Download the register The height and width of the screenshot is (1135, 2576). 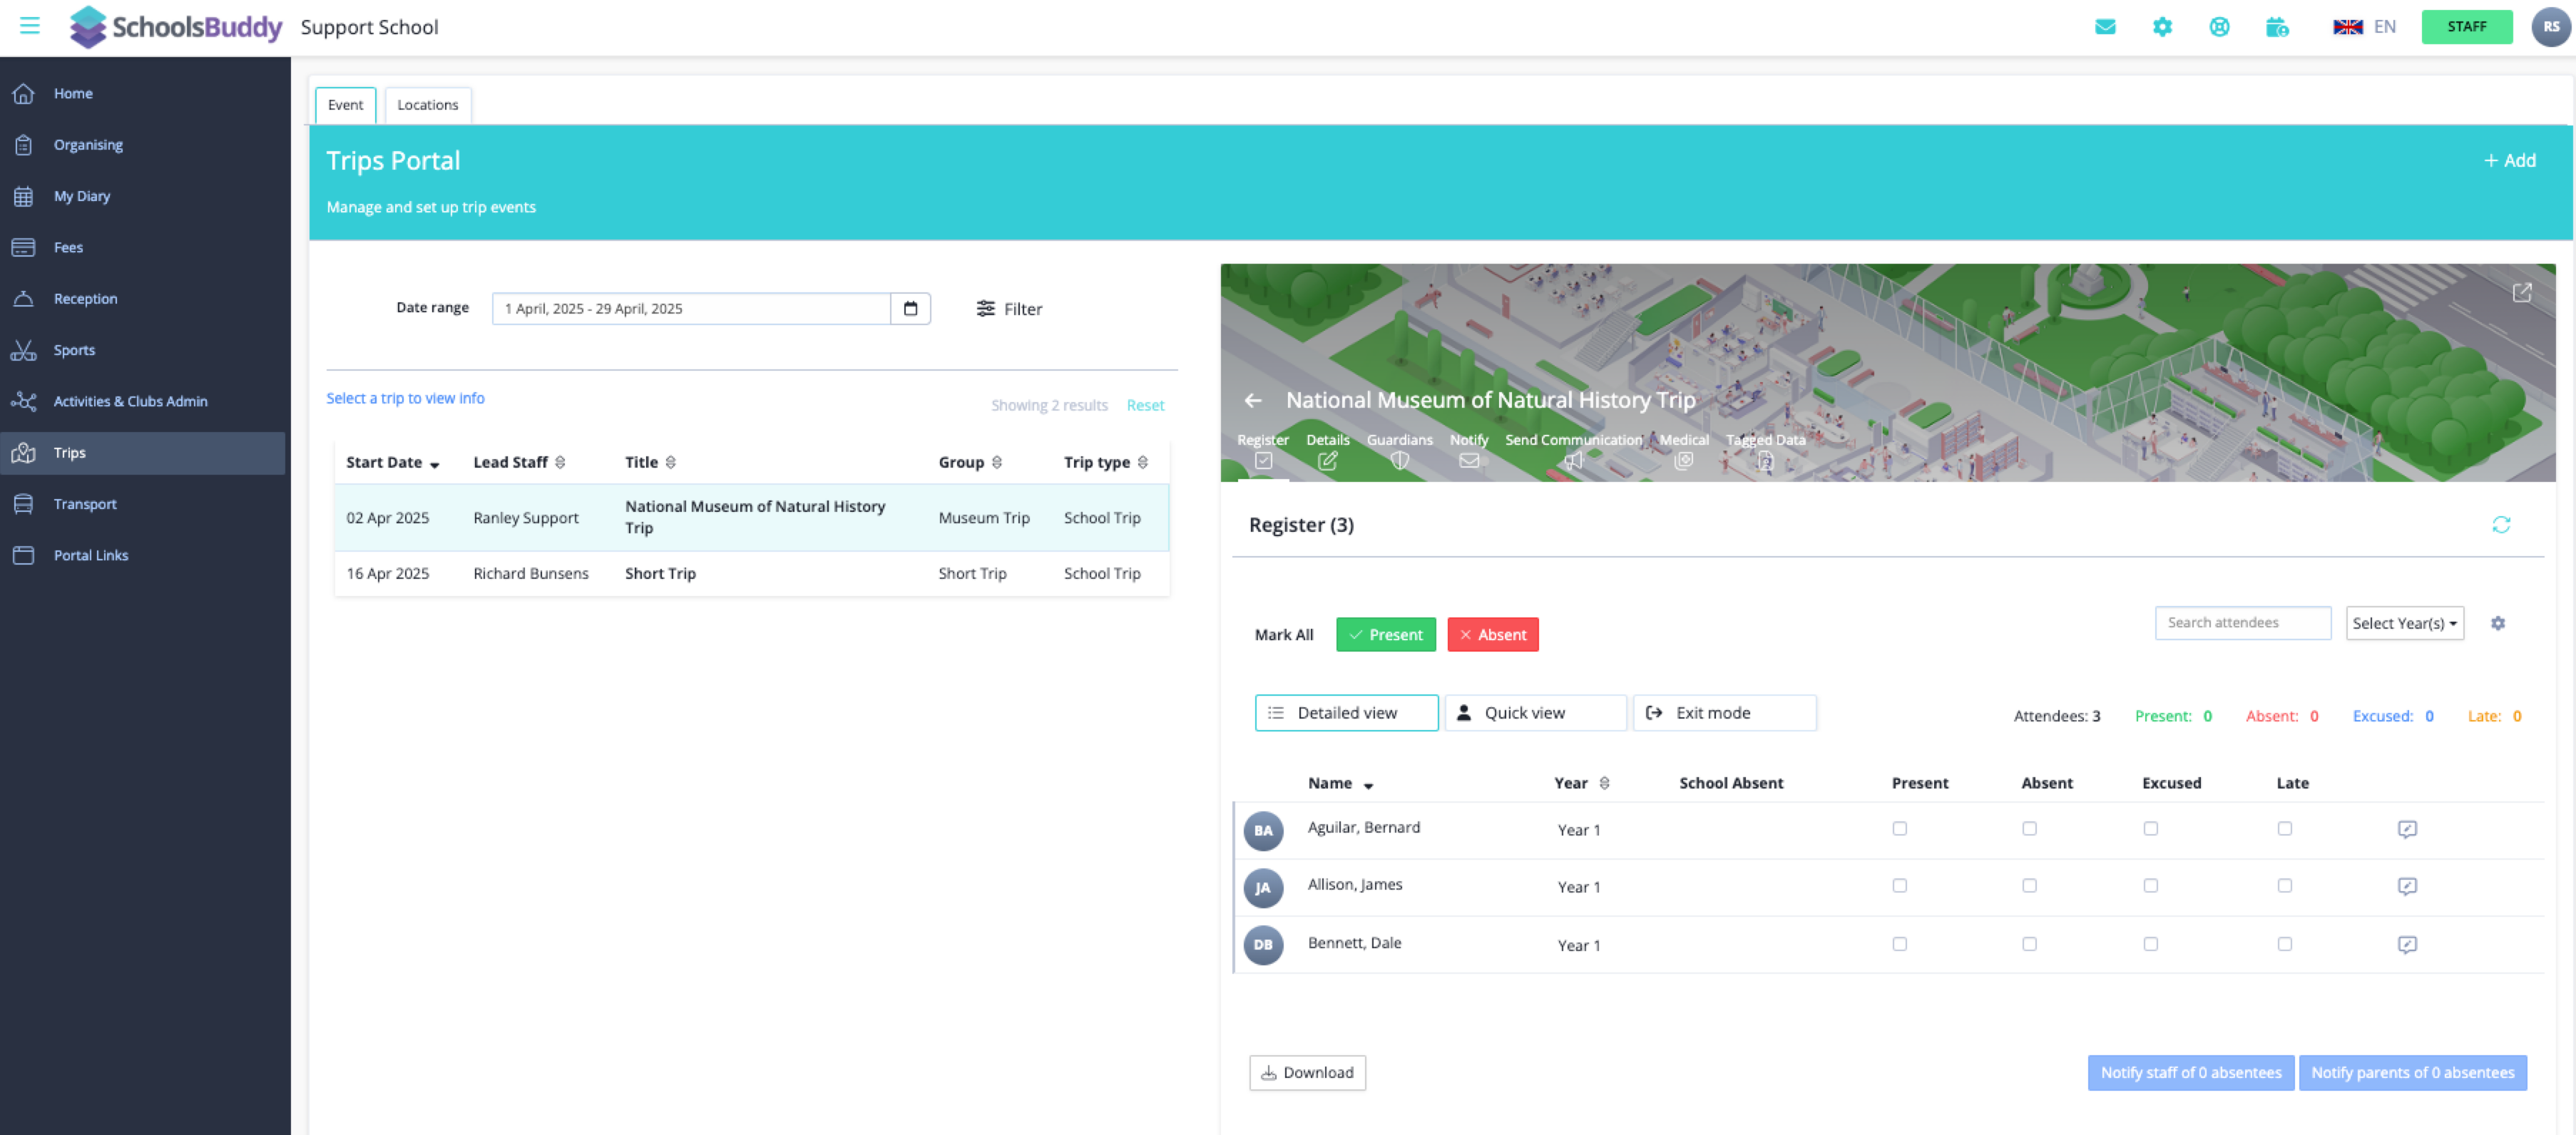(x=1307, y=1073)
